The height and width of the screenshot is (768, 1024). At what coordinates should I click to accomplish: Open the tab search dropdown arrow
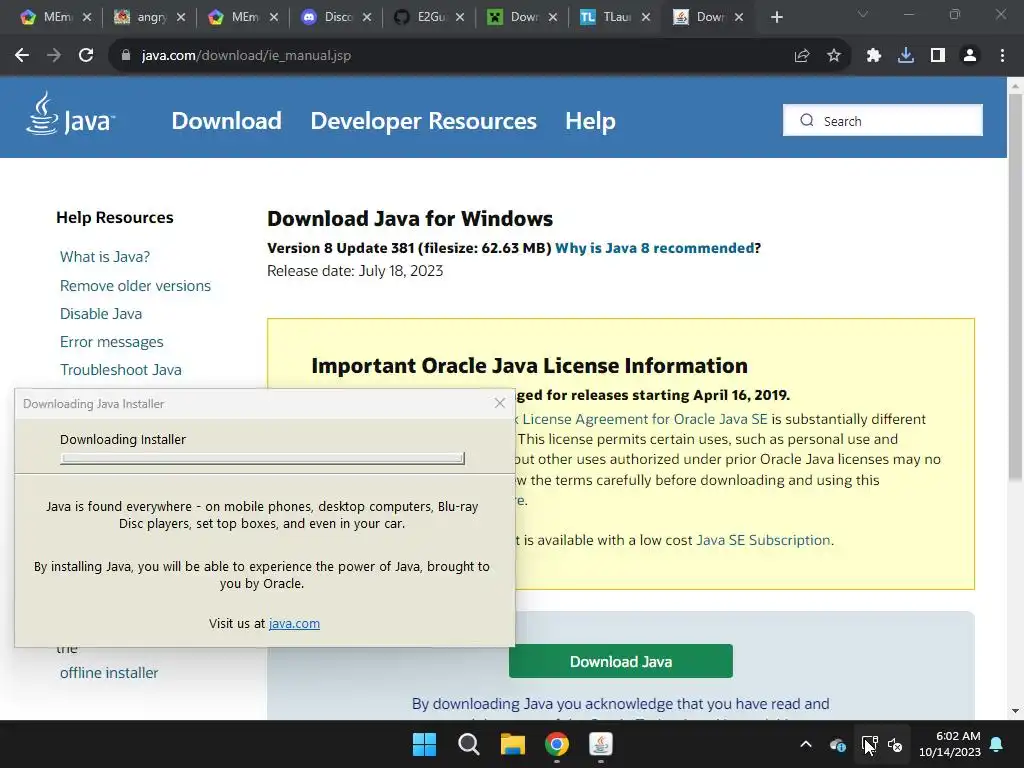[x=863, y=14]
